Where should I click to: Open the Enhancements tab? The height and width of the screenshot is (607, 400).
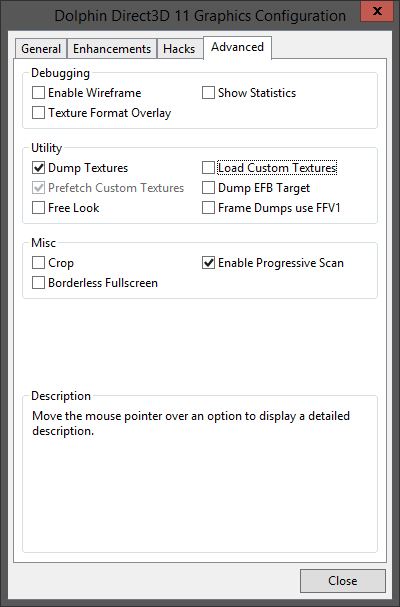pyautogui.click(x=112, y=49)
